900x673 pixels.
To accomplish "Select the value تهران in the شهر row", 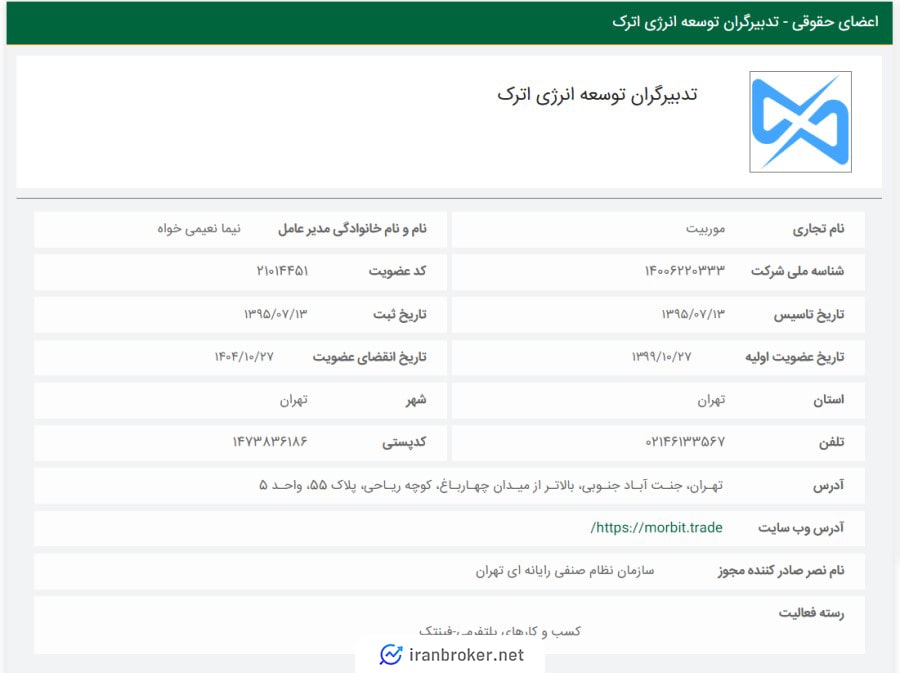I will (x=294, y=400).
